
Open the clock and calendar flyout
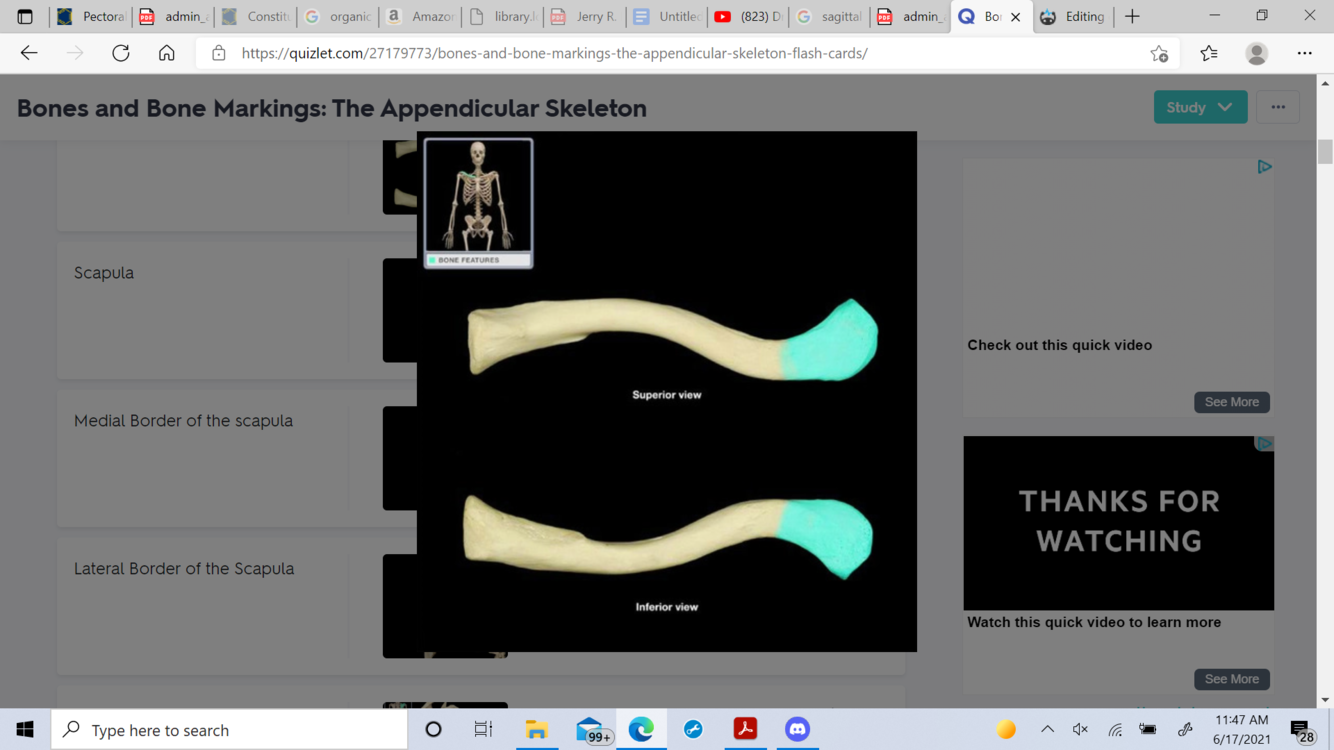(1241, 730)
